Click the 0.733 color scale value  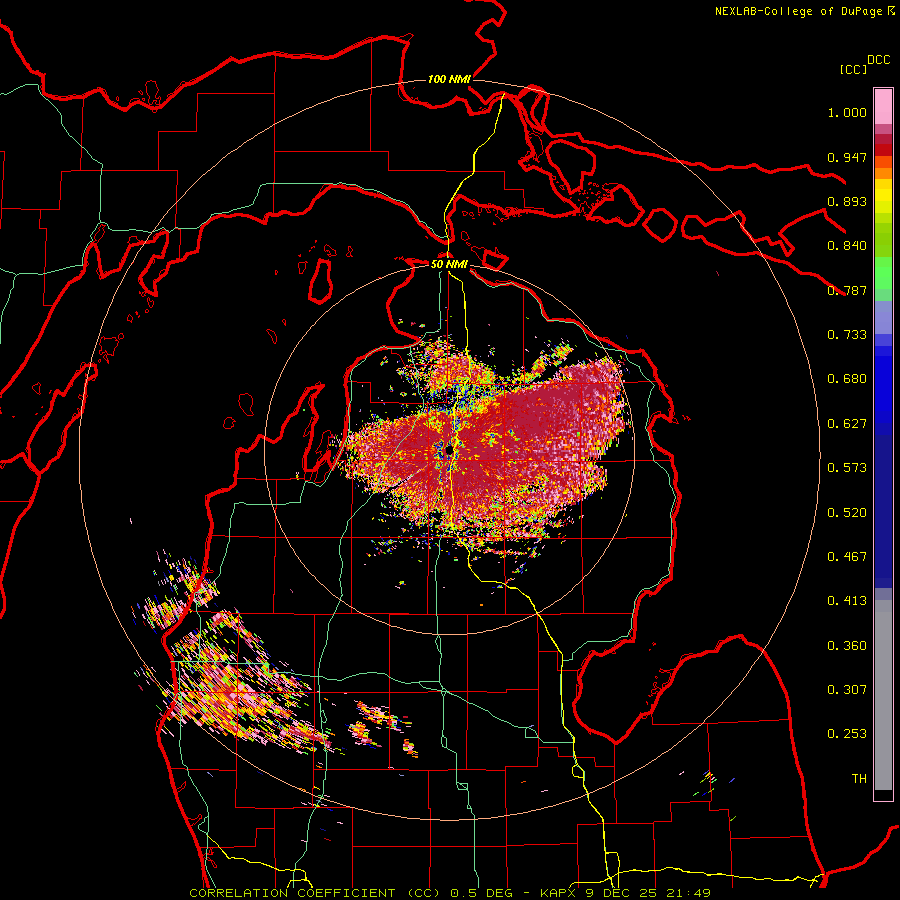[x=847, y=335]
